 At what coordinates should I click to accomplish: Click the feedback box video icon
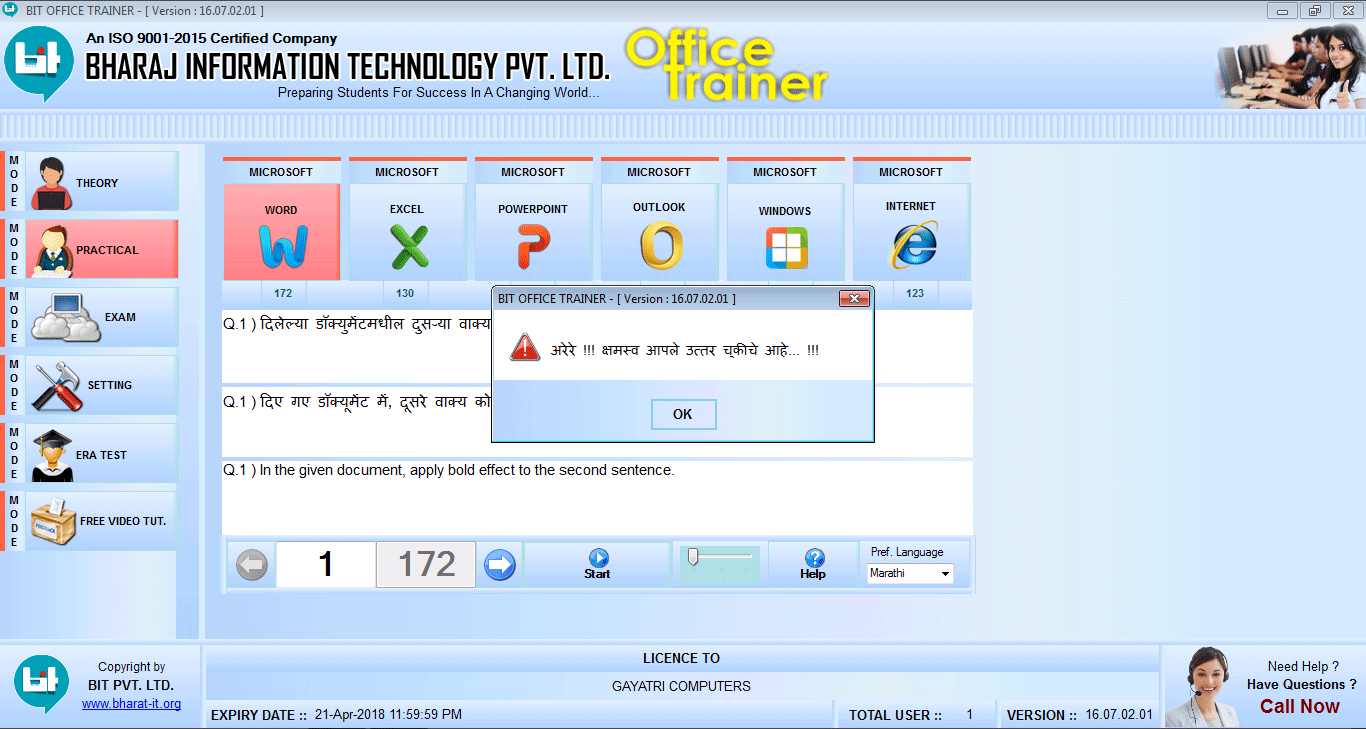(53, 522)
